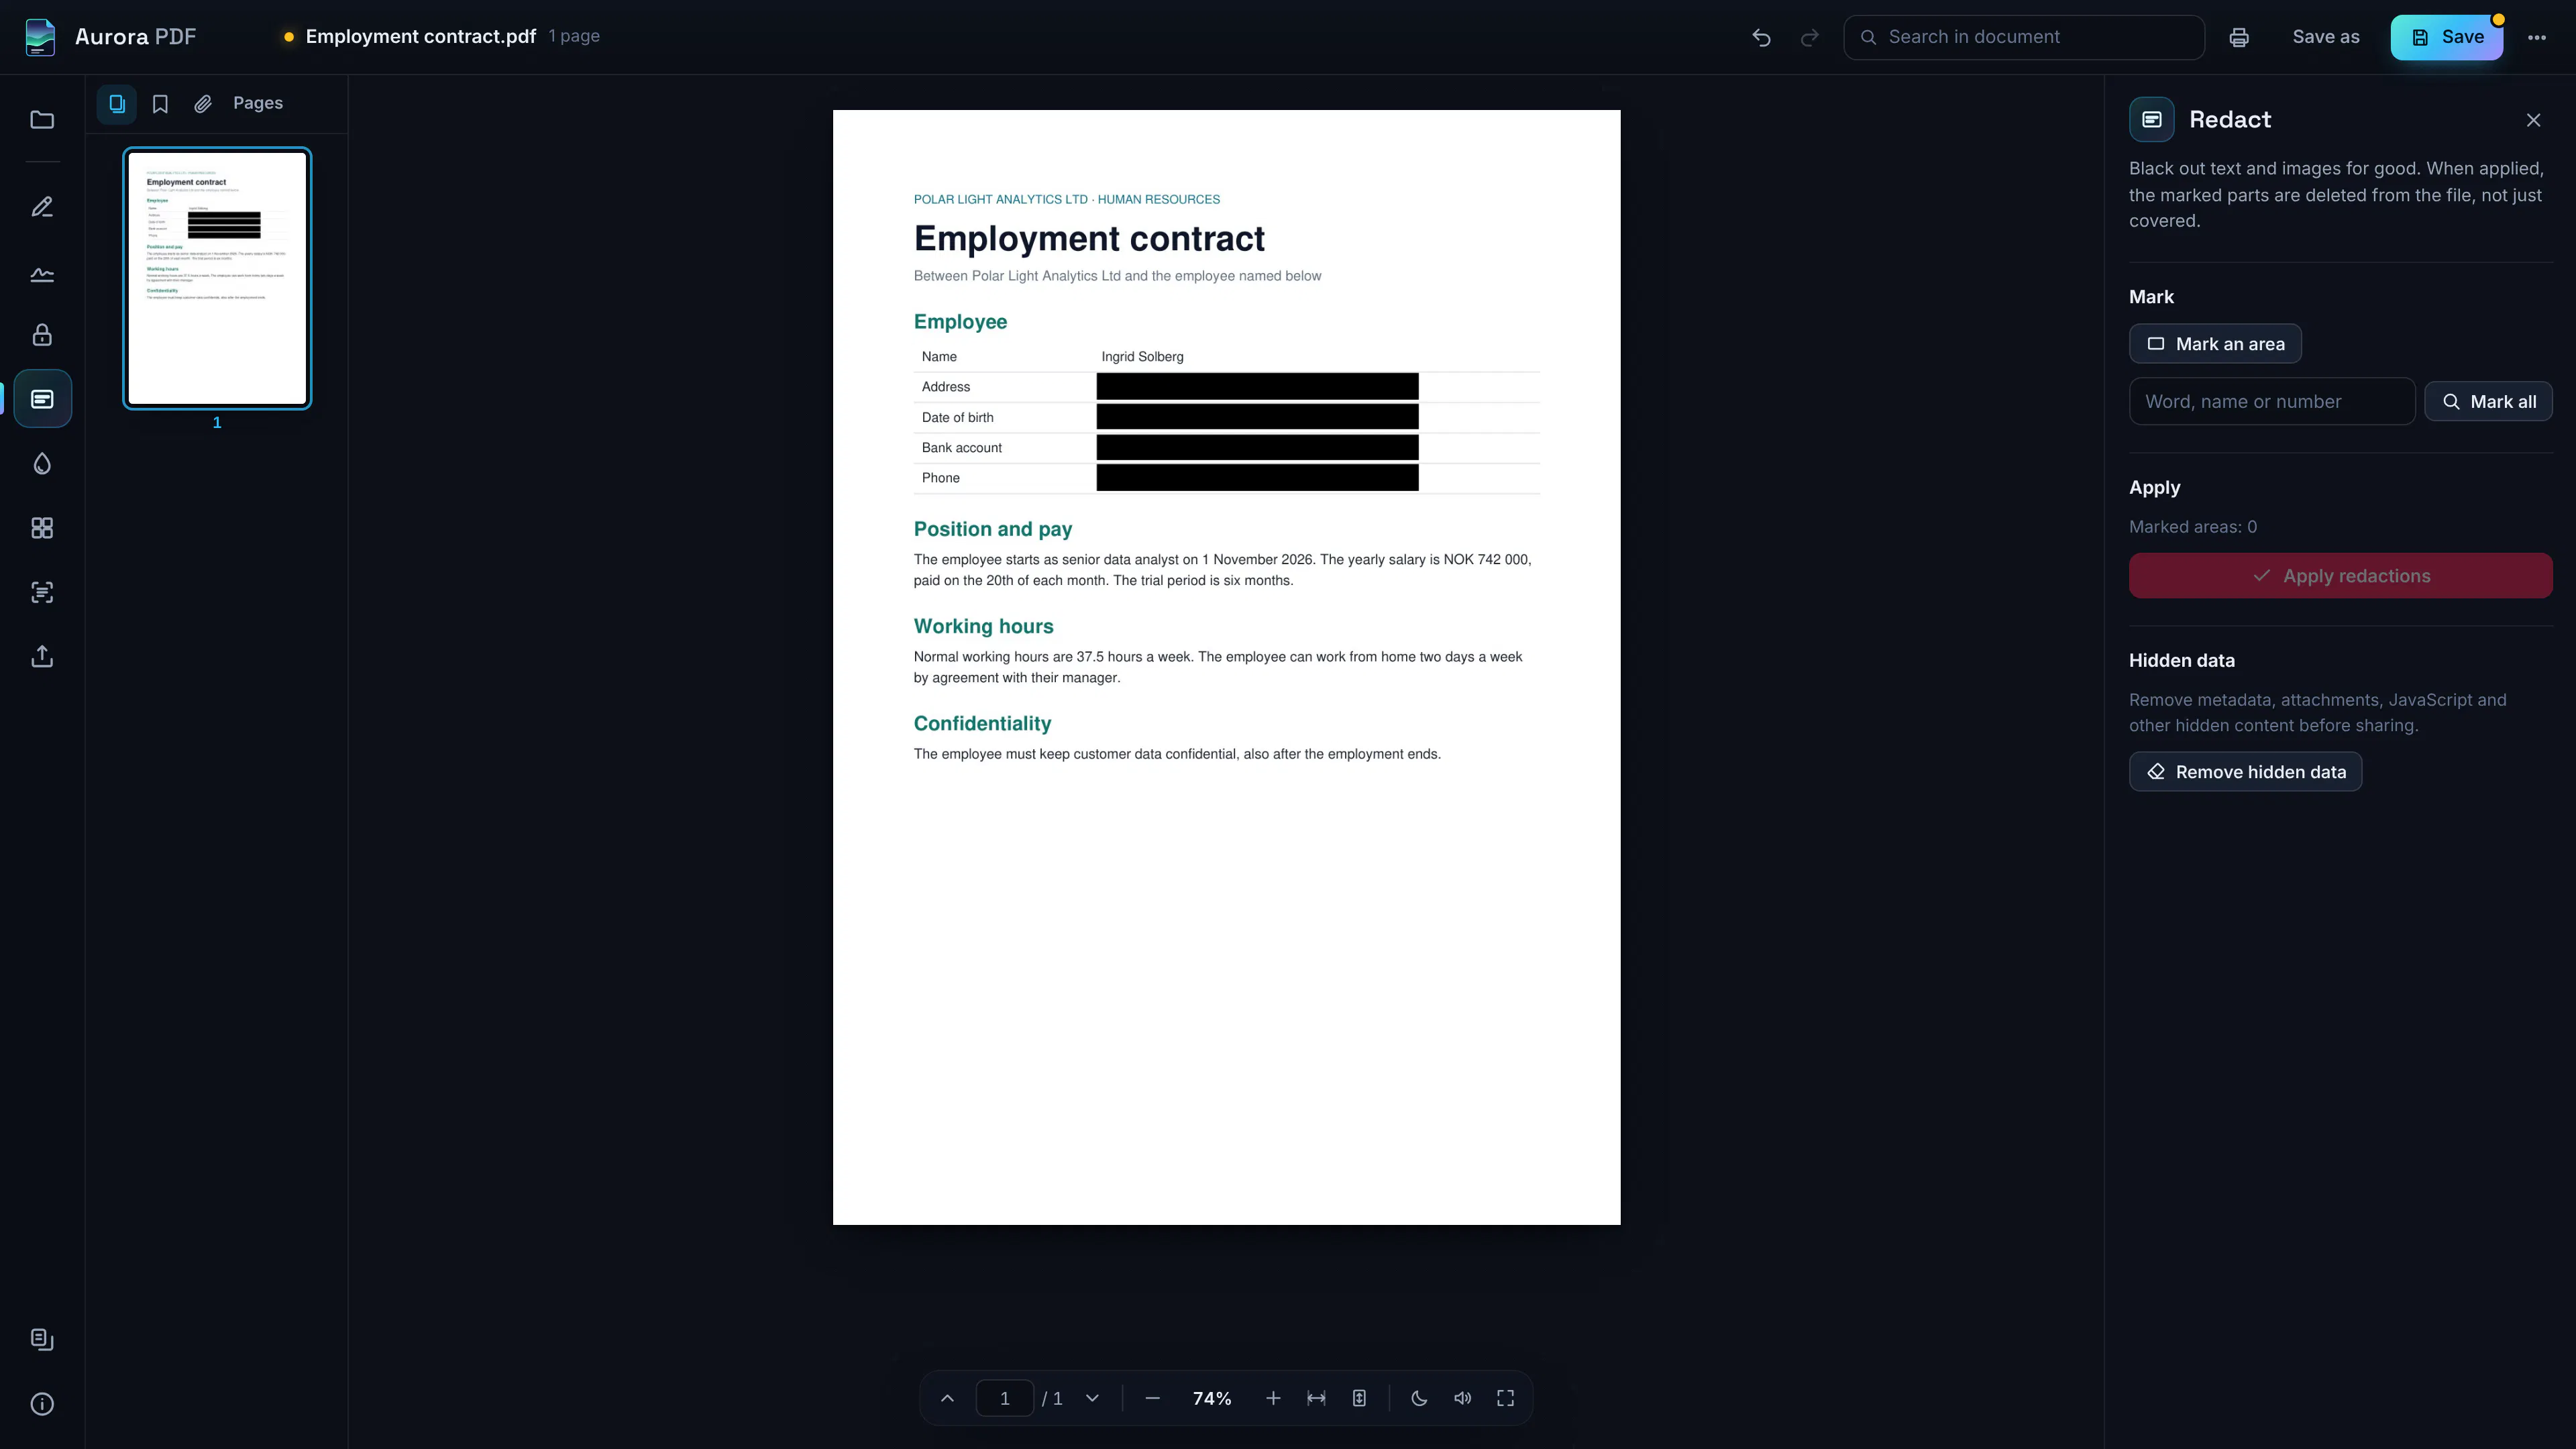Undo the last action
2576x1449 pixels.
[1761, 37]
